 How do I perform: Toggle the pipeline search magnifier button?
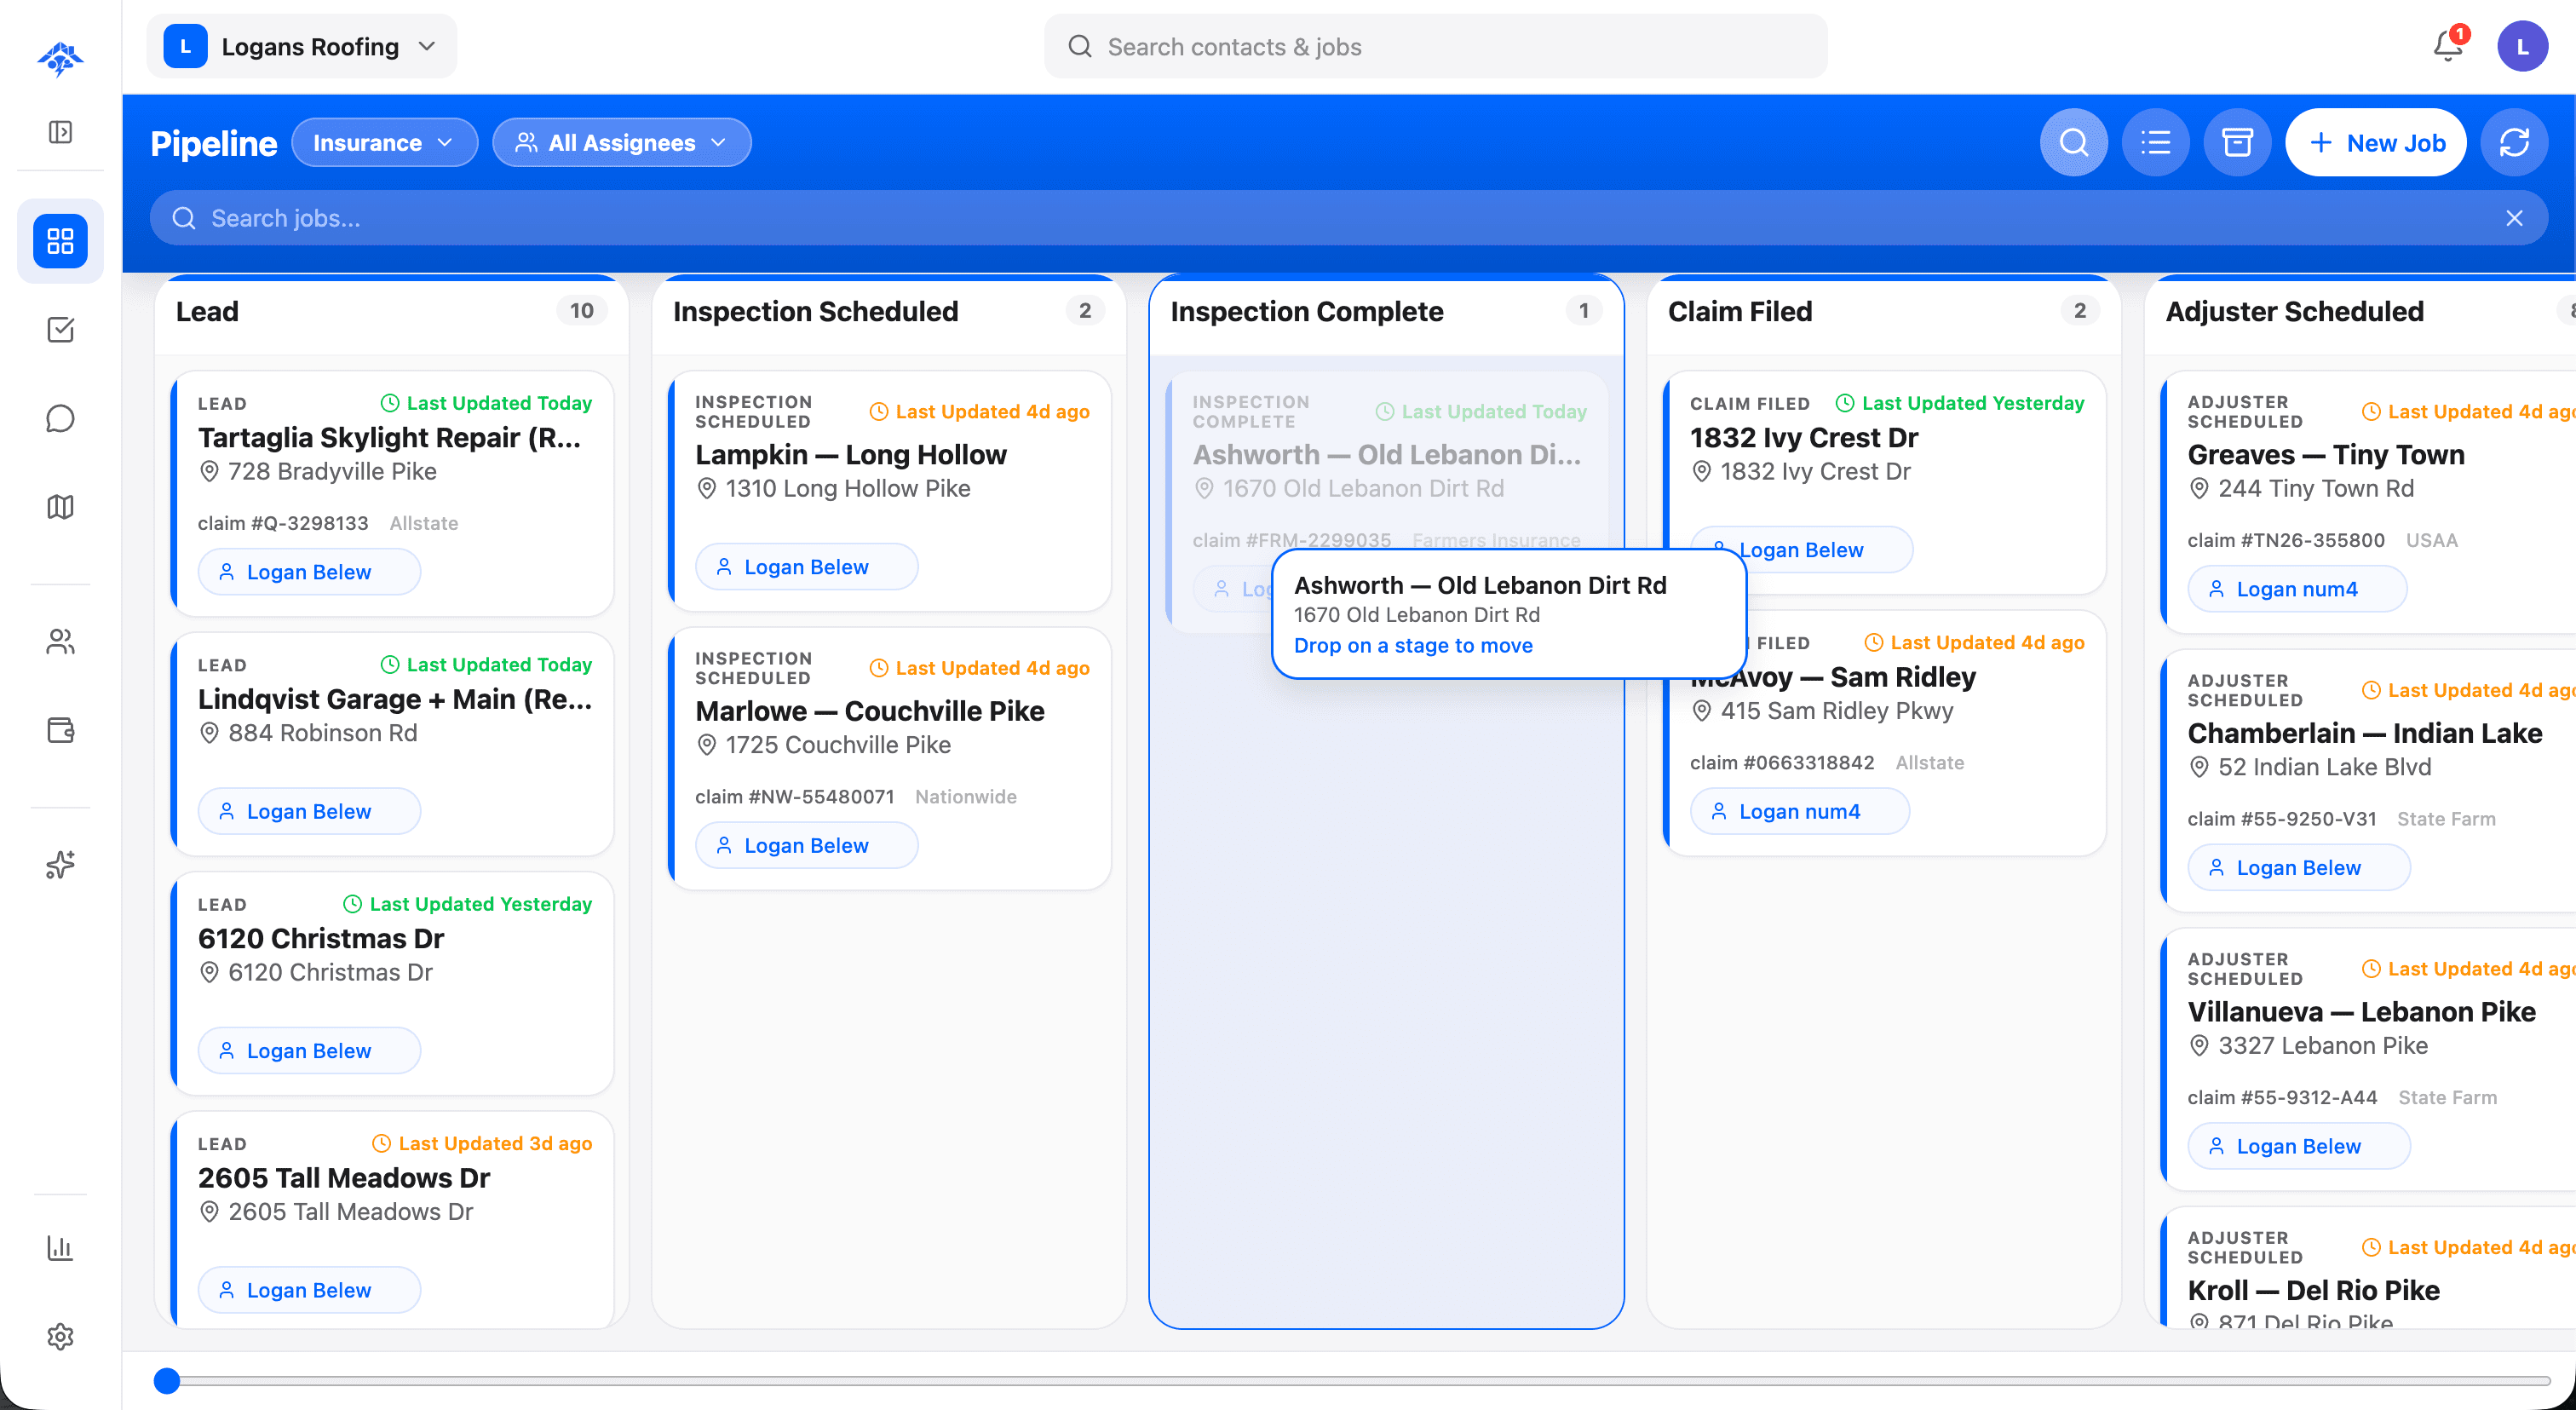click(x=2073, y=143)
